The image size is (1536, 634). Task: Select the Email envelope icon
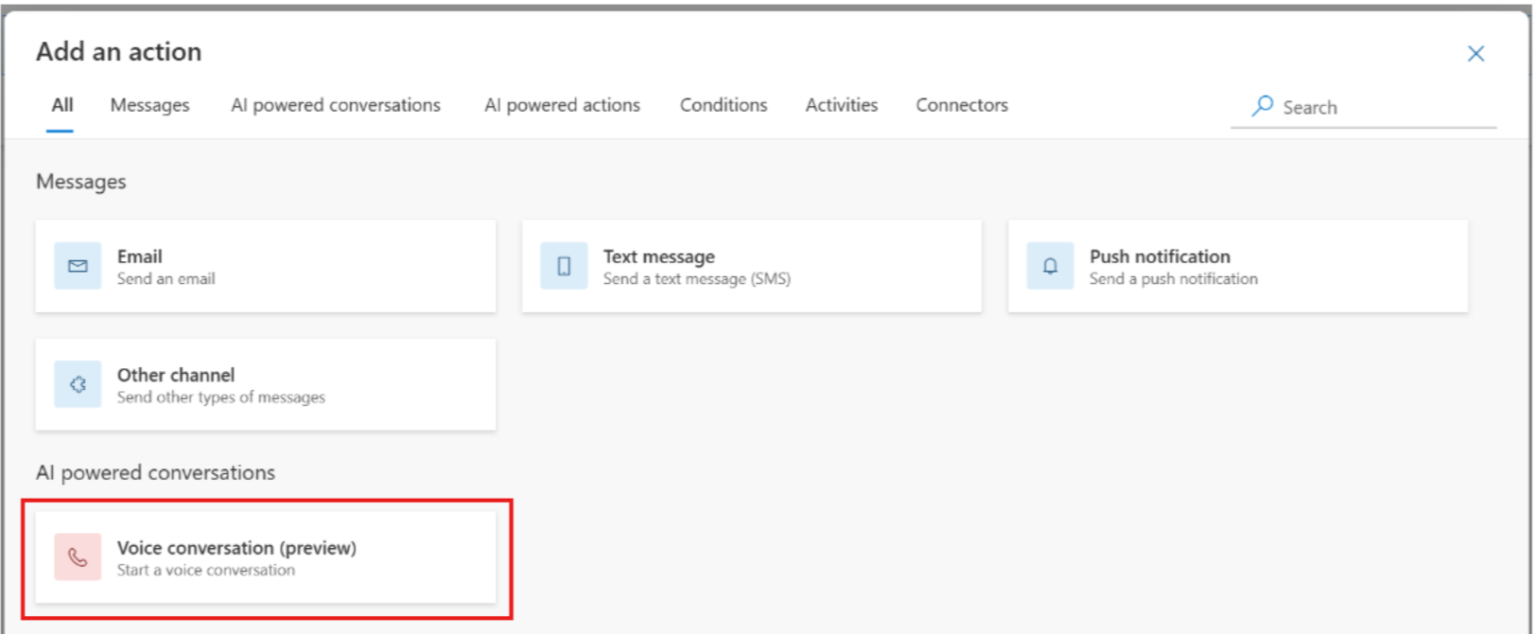[78, 265]
